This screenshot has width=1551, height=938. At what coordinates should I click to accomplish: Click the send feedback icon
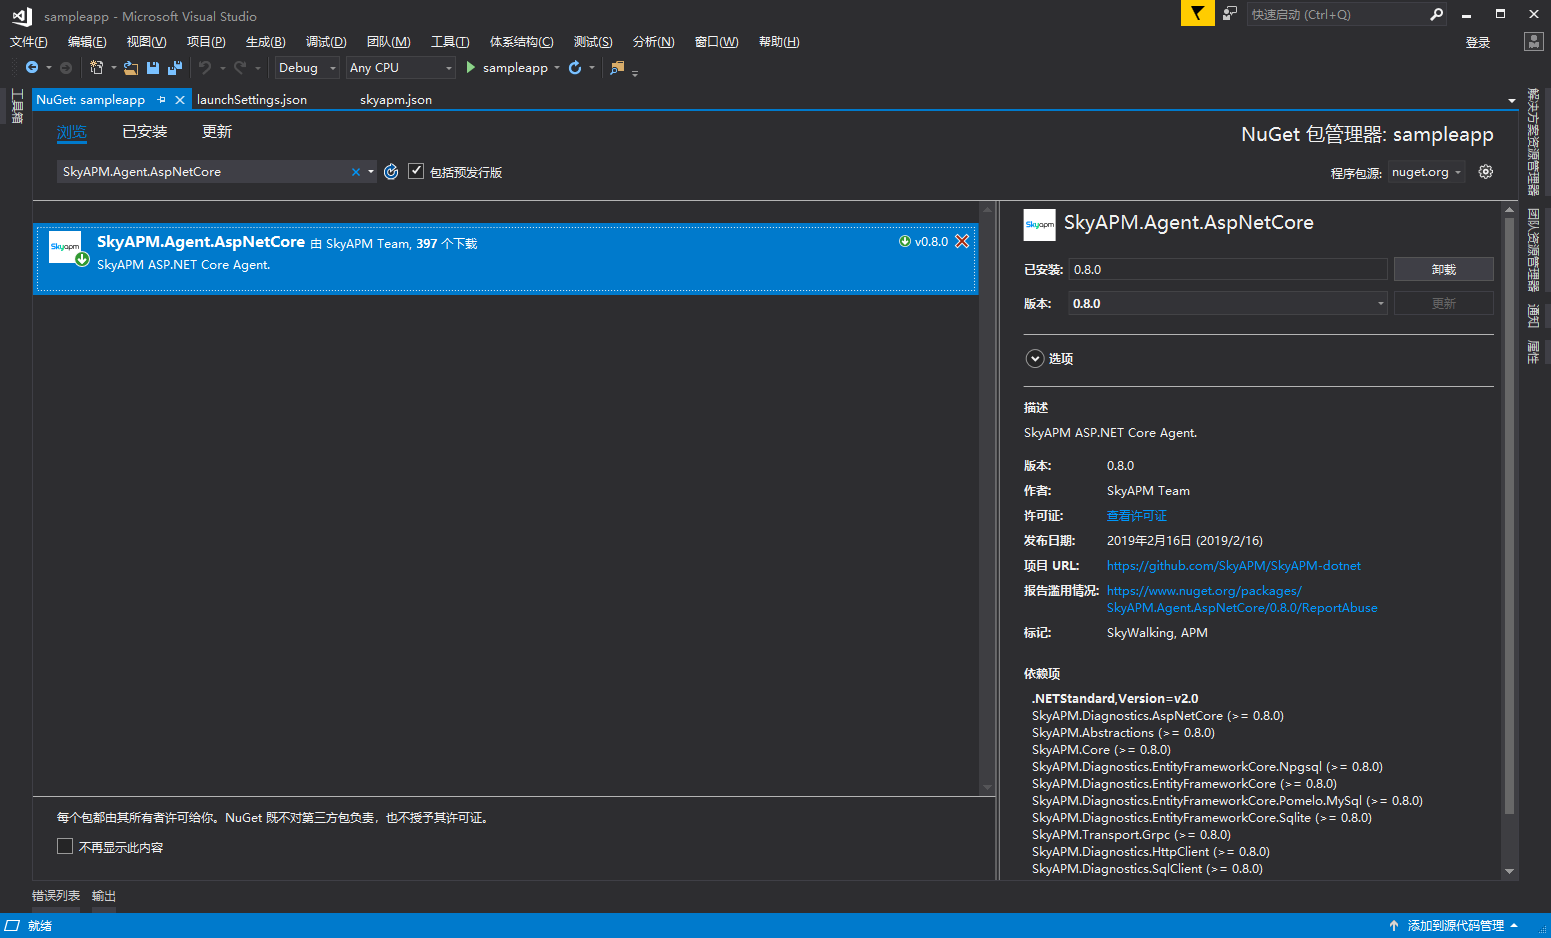click(1230, 13)
